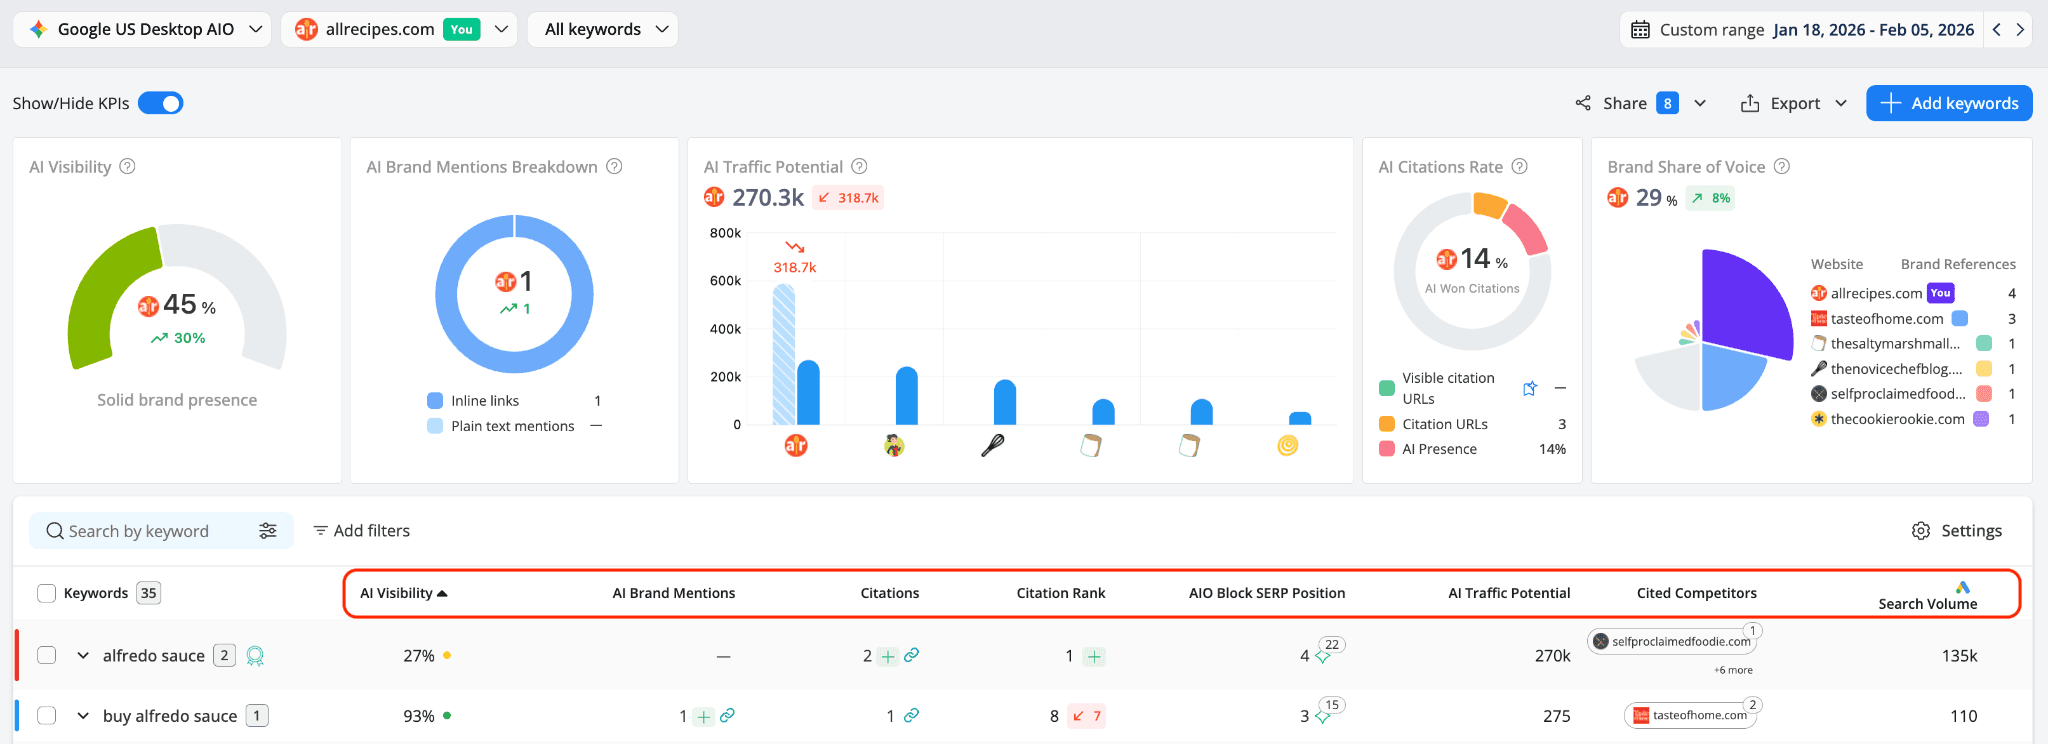Viewport: 2048px width, 744px height.
Task: Click Add filters
Action: point(361,531)
